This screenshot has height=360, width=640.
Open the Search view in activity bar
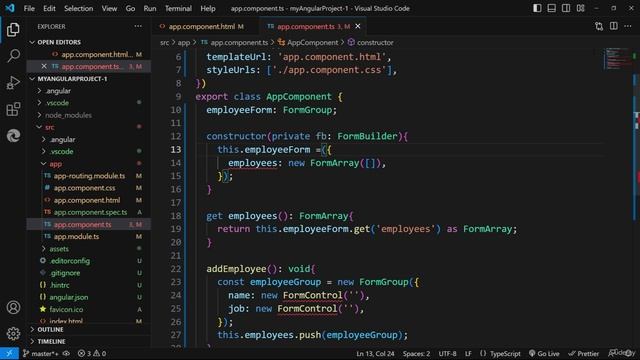coord(13,56)
